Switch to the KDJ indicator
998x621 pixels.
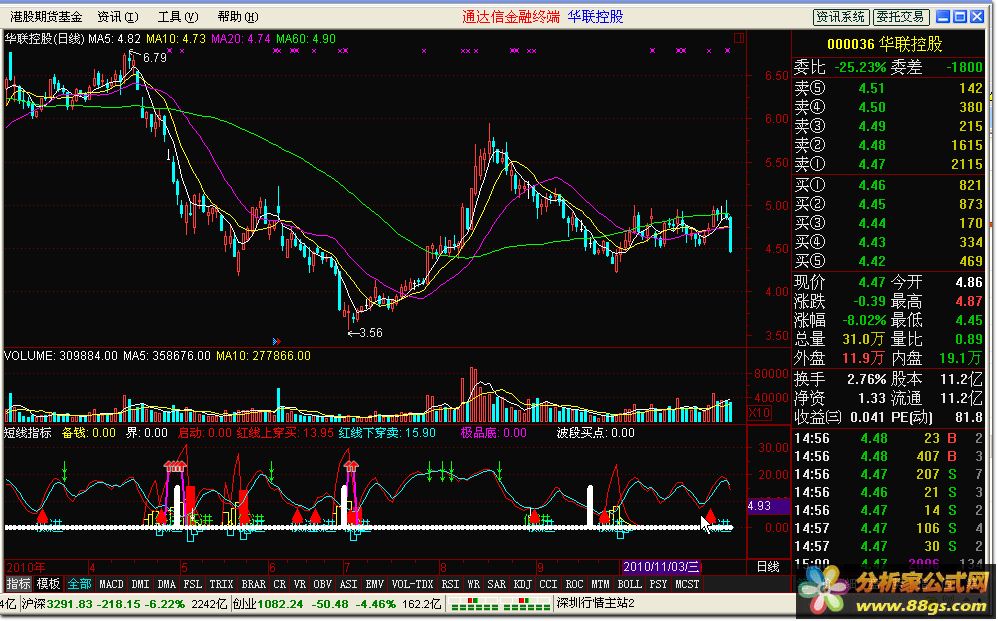pyautogui.click(x=523, y=584)
